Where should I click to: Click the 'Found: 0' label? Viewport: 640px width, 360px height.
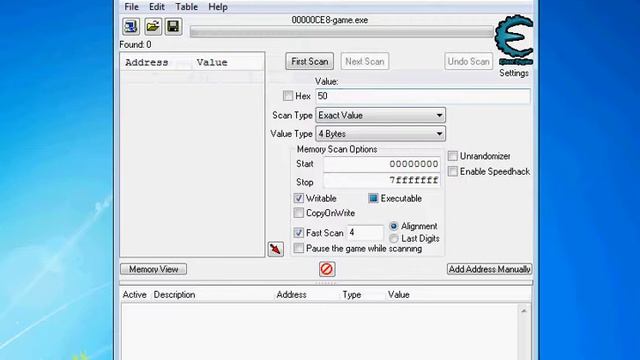click(x=135, y=44)
